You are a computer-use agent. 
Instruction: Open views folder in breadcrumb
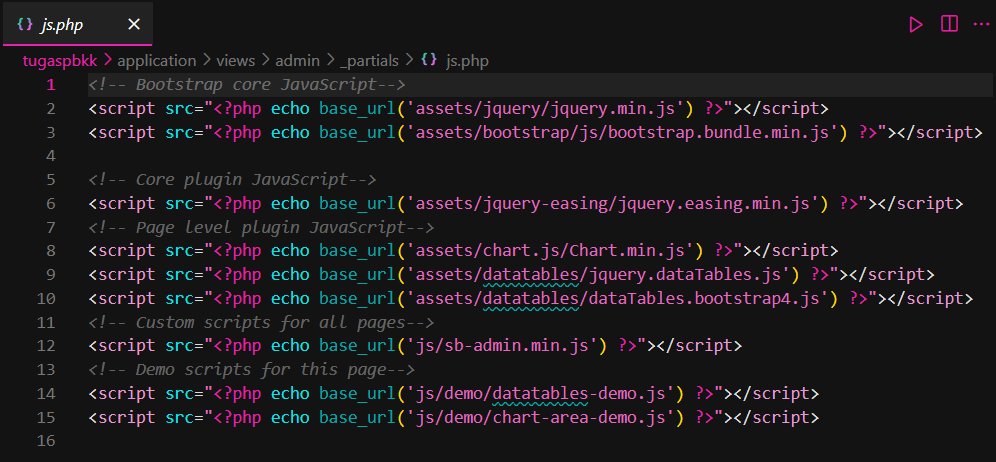click(x=236, y=61)
